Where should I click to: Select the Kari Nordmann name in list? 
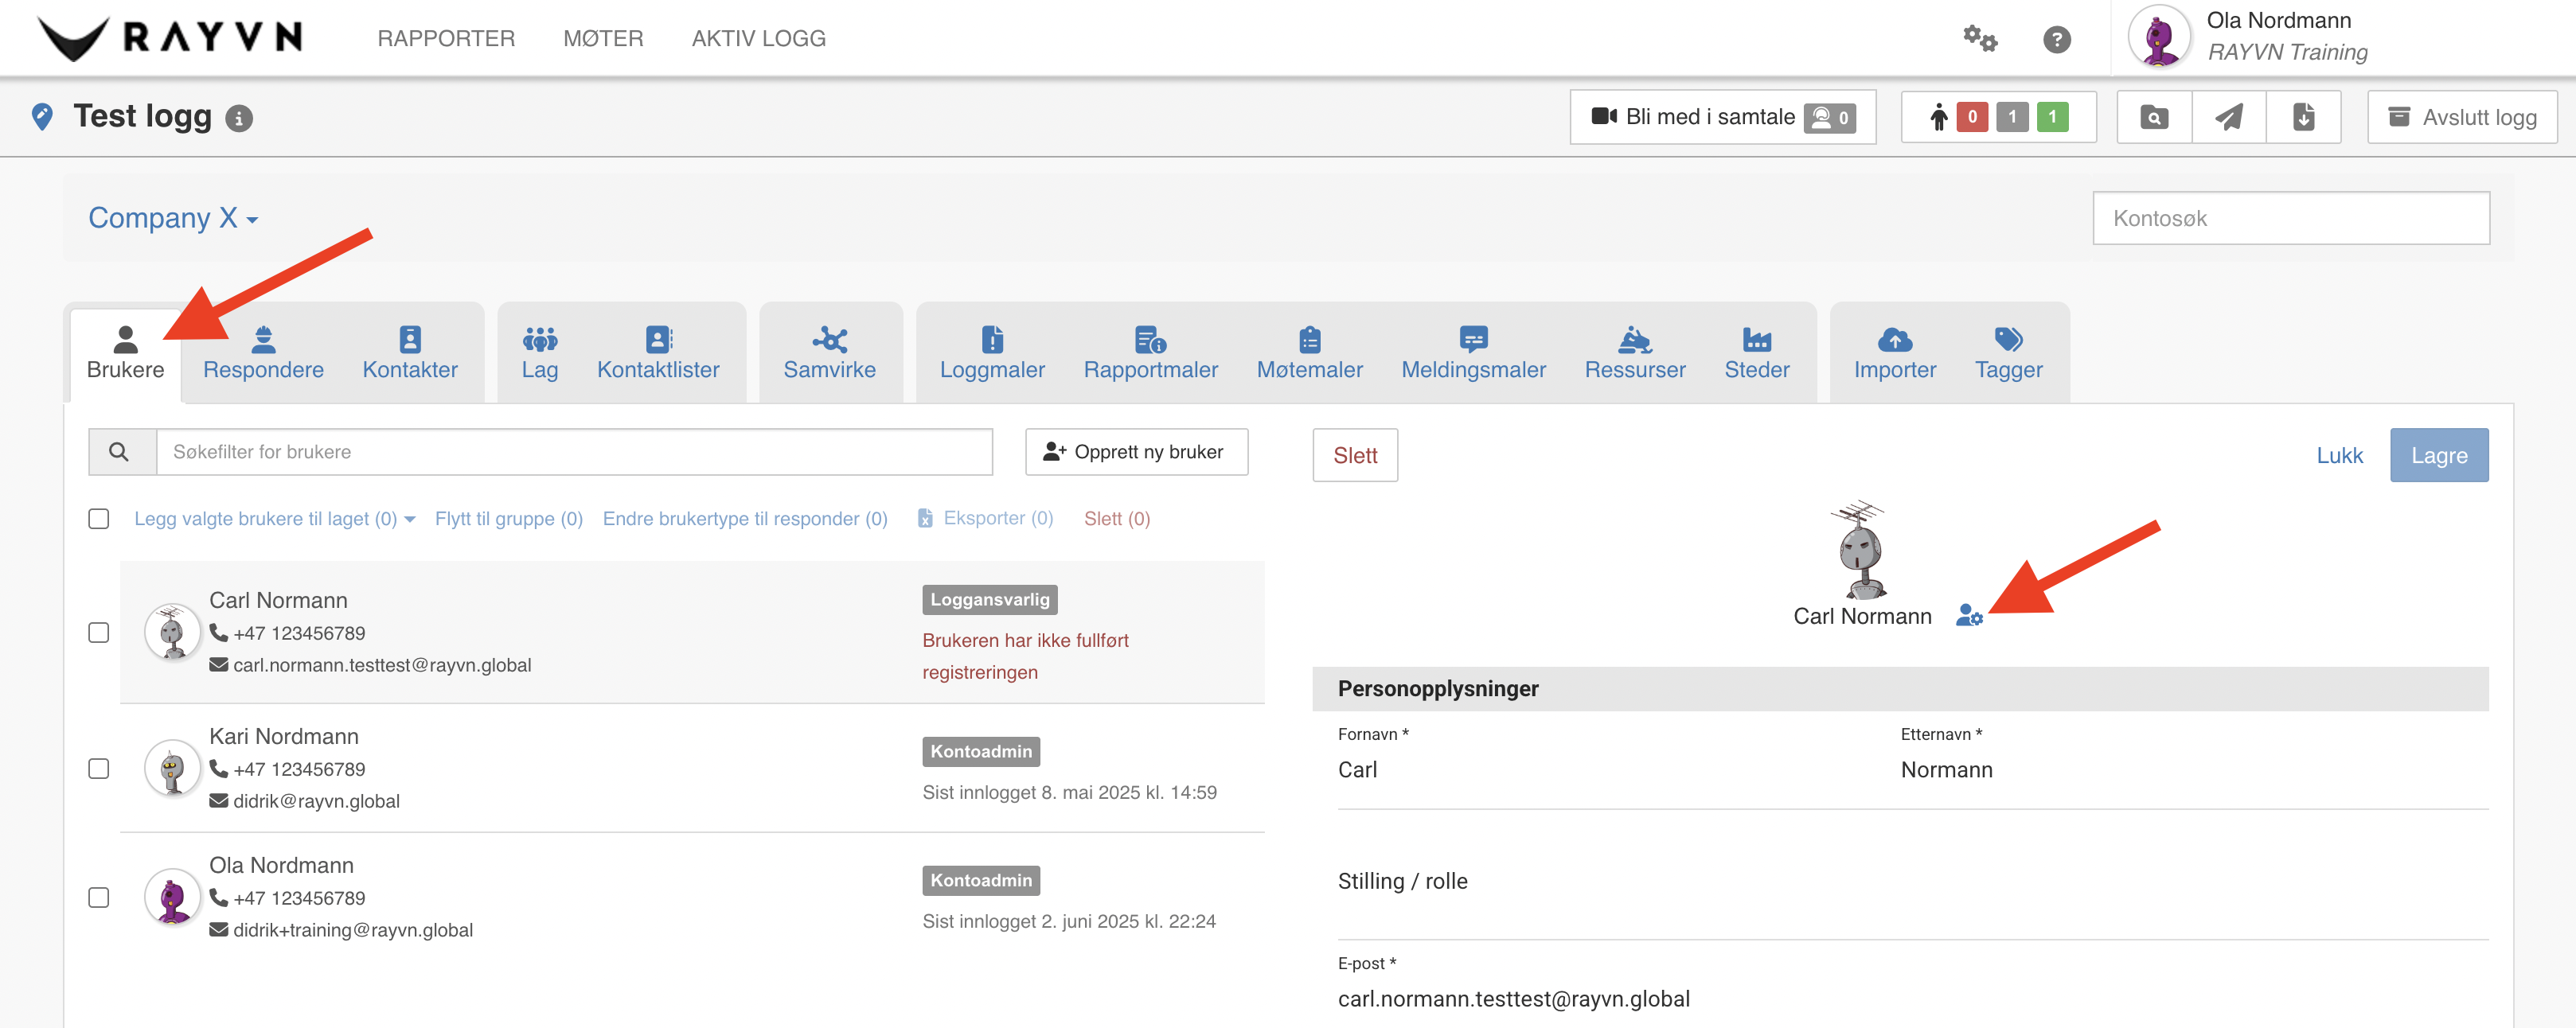(x=283, y=736)
